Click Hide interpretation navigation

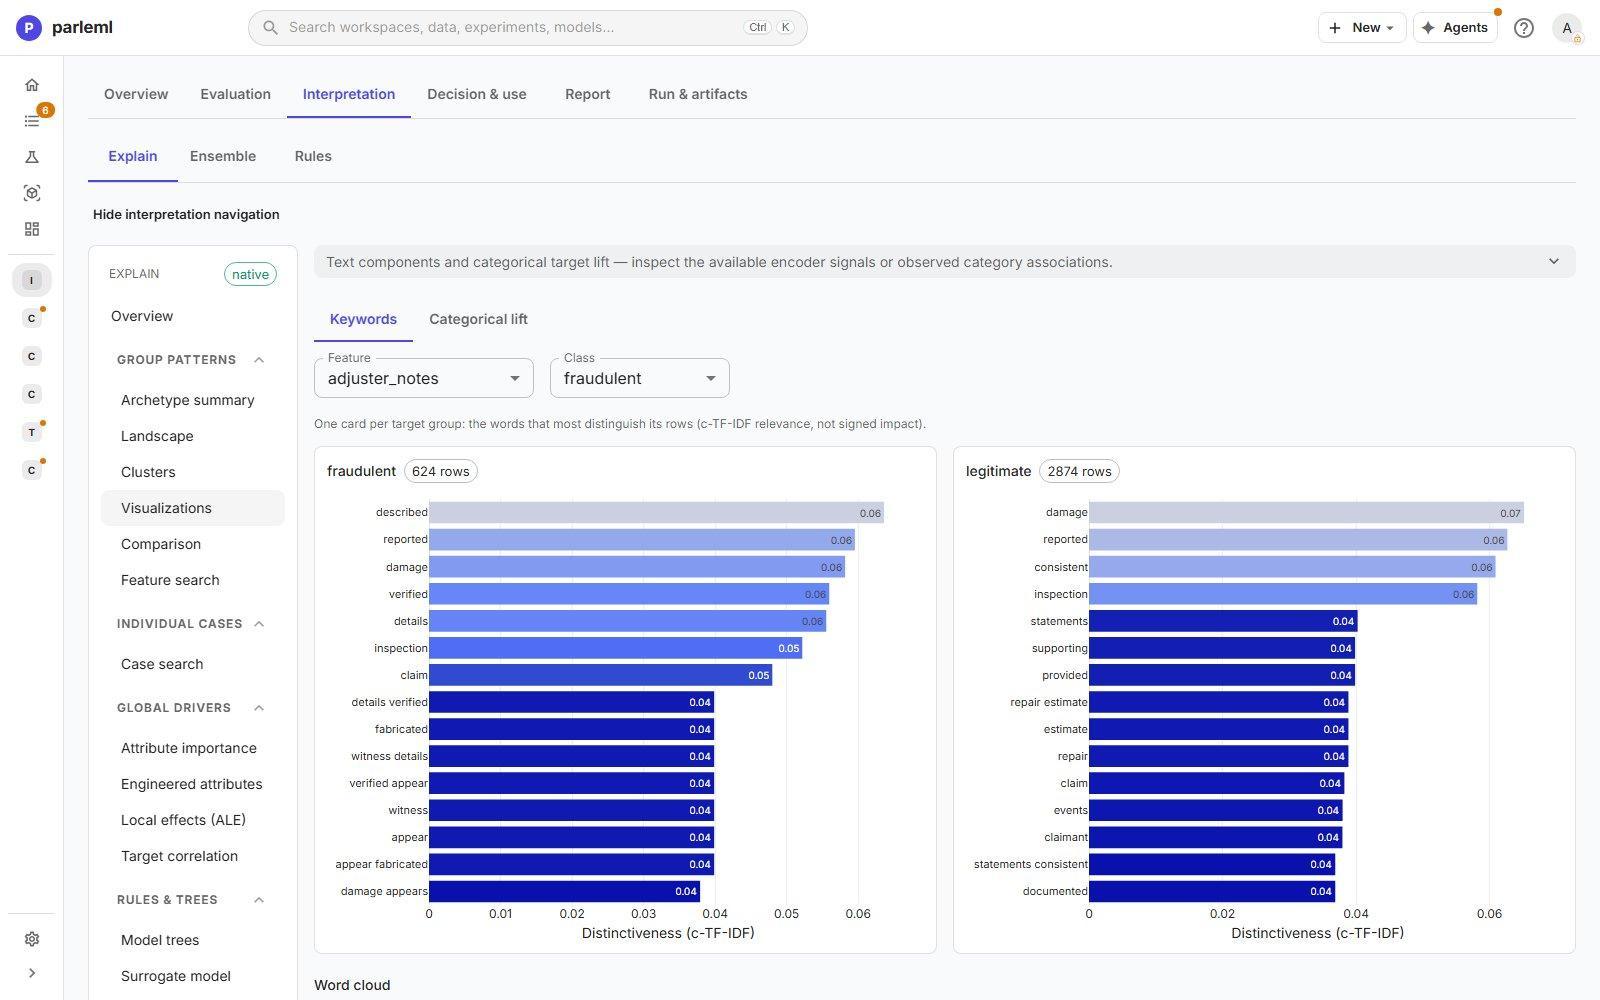pyautogui.click(x=186, y=214)
